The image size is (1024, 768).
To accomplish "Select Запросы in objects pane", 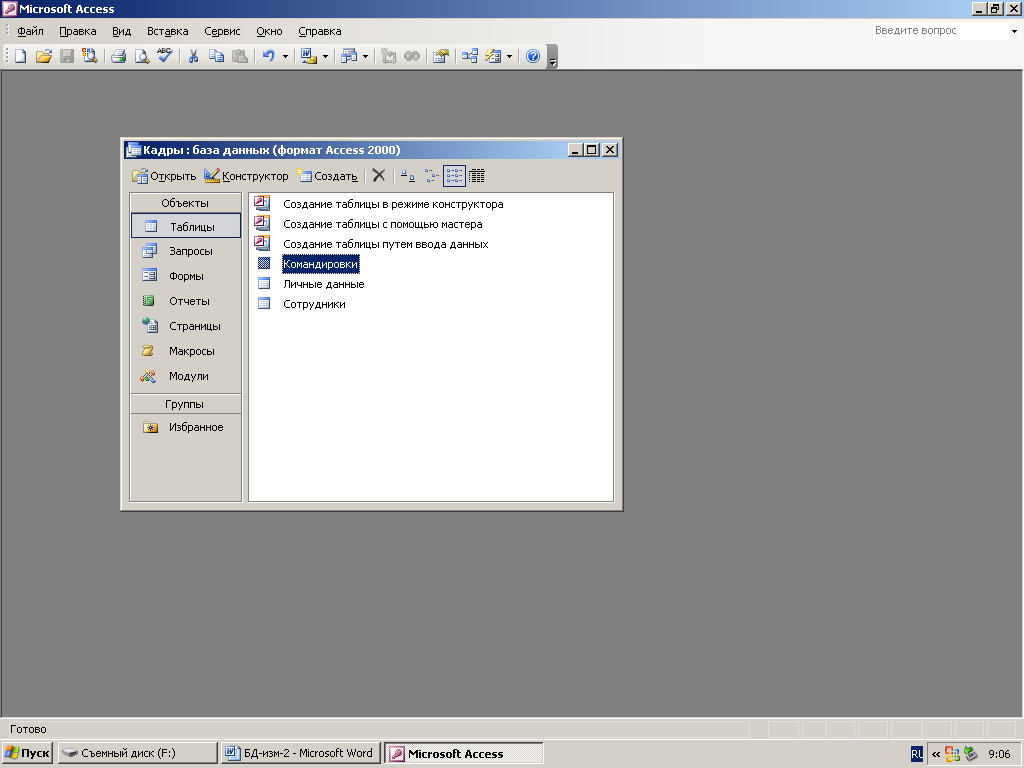I will 186,251.
